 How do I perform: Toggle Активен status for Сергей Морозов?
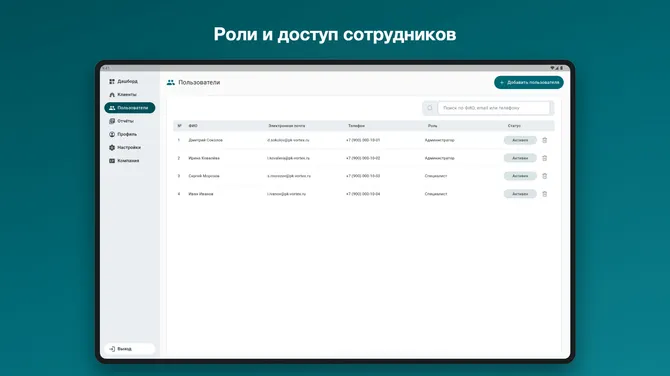(520, 176)
